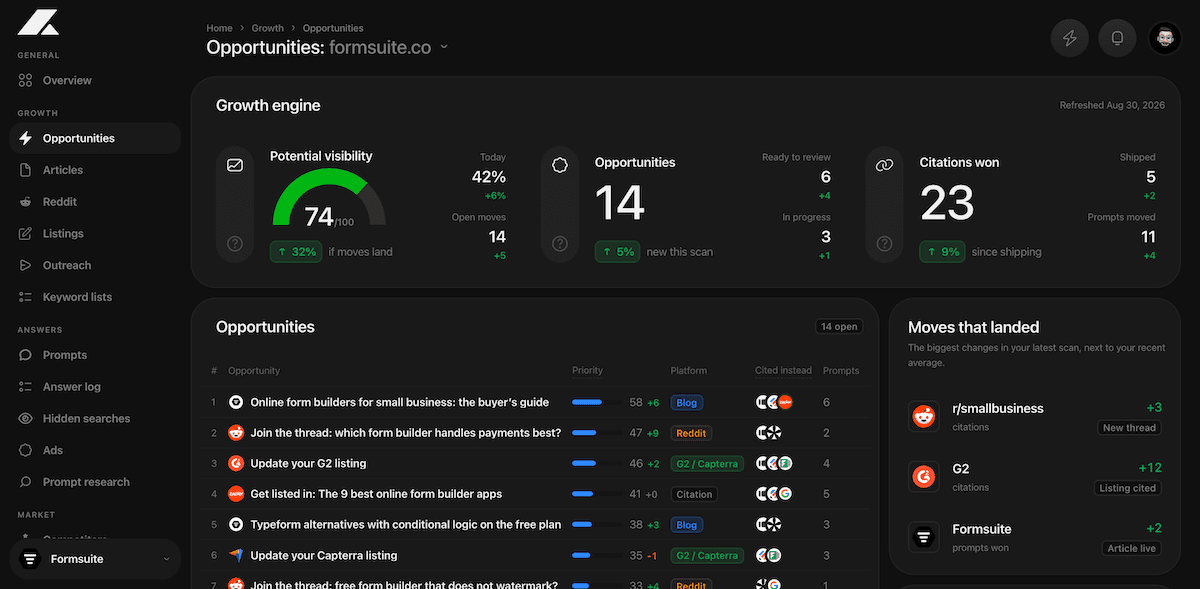Click the 14 open badge

click(839, 327)
